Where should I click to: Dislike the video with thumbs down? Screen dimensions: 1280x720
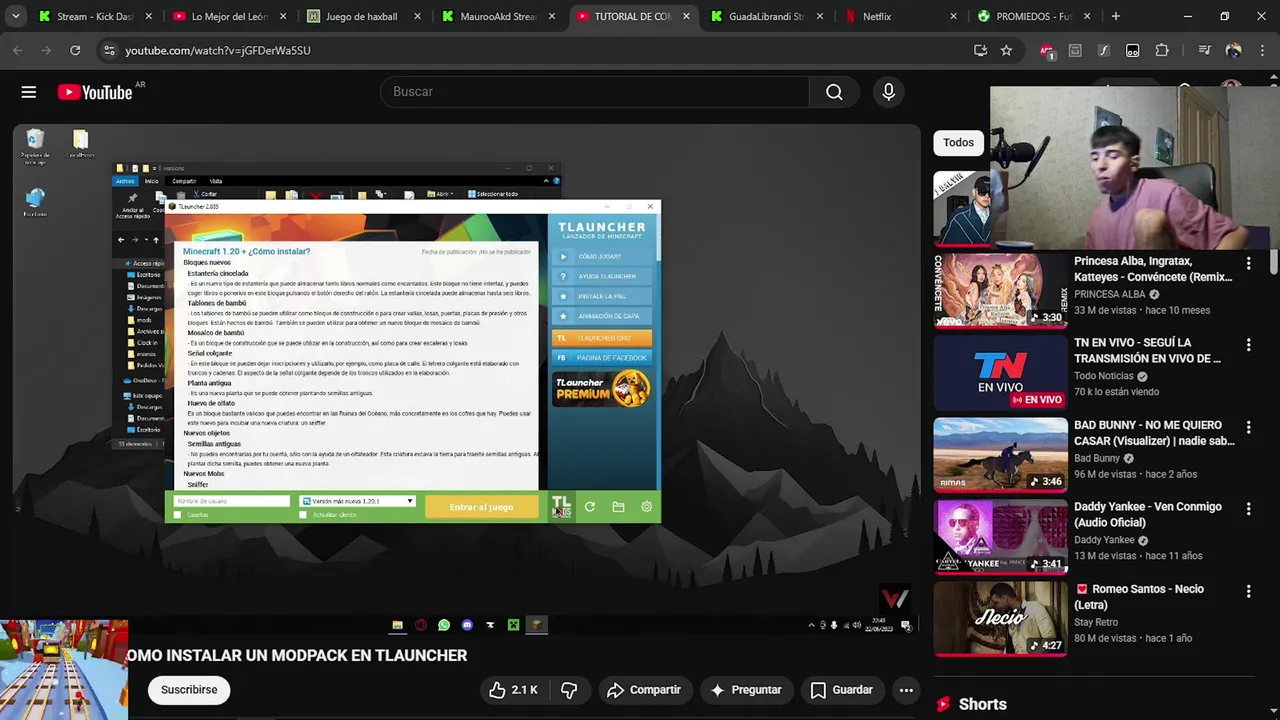(569, 690)
